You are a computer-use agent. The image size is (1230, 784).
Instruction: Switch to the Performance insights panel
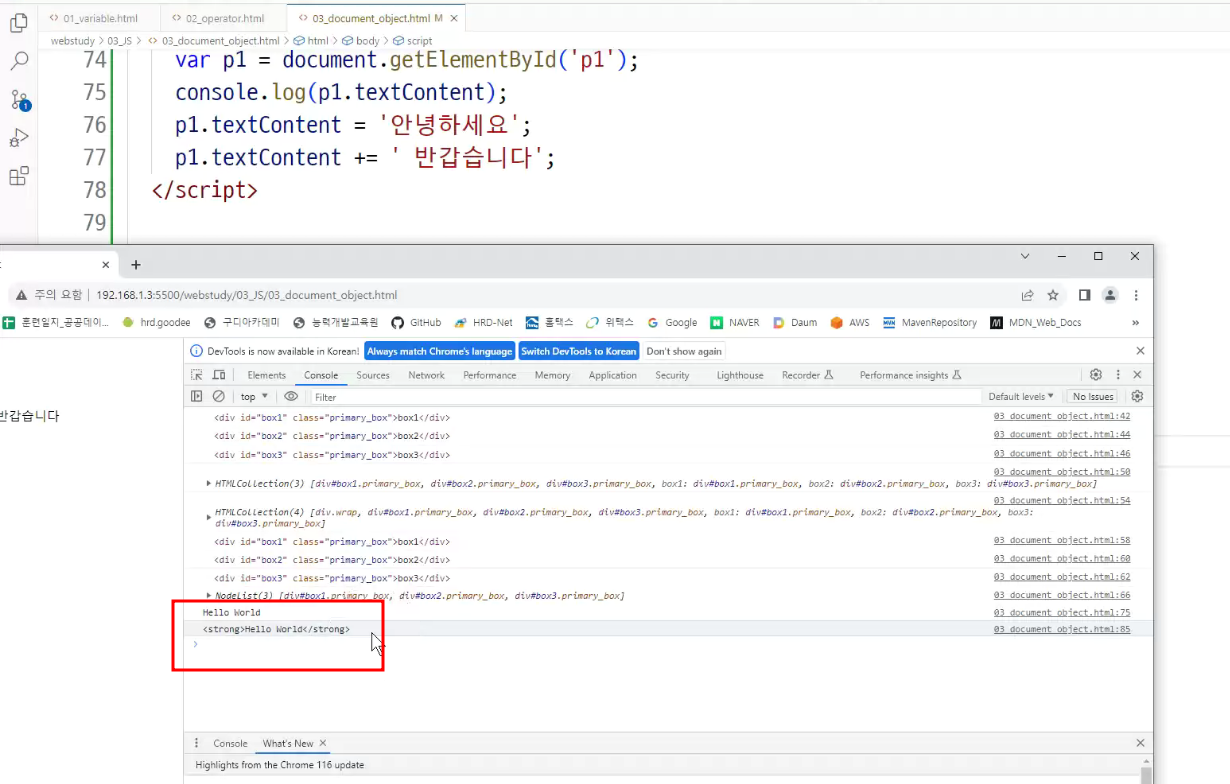(x=910, y=375)
